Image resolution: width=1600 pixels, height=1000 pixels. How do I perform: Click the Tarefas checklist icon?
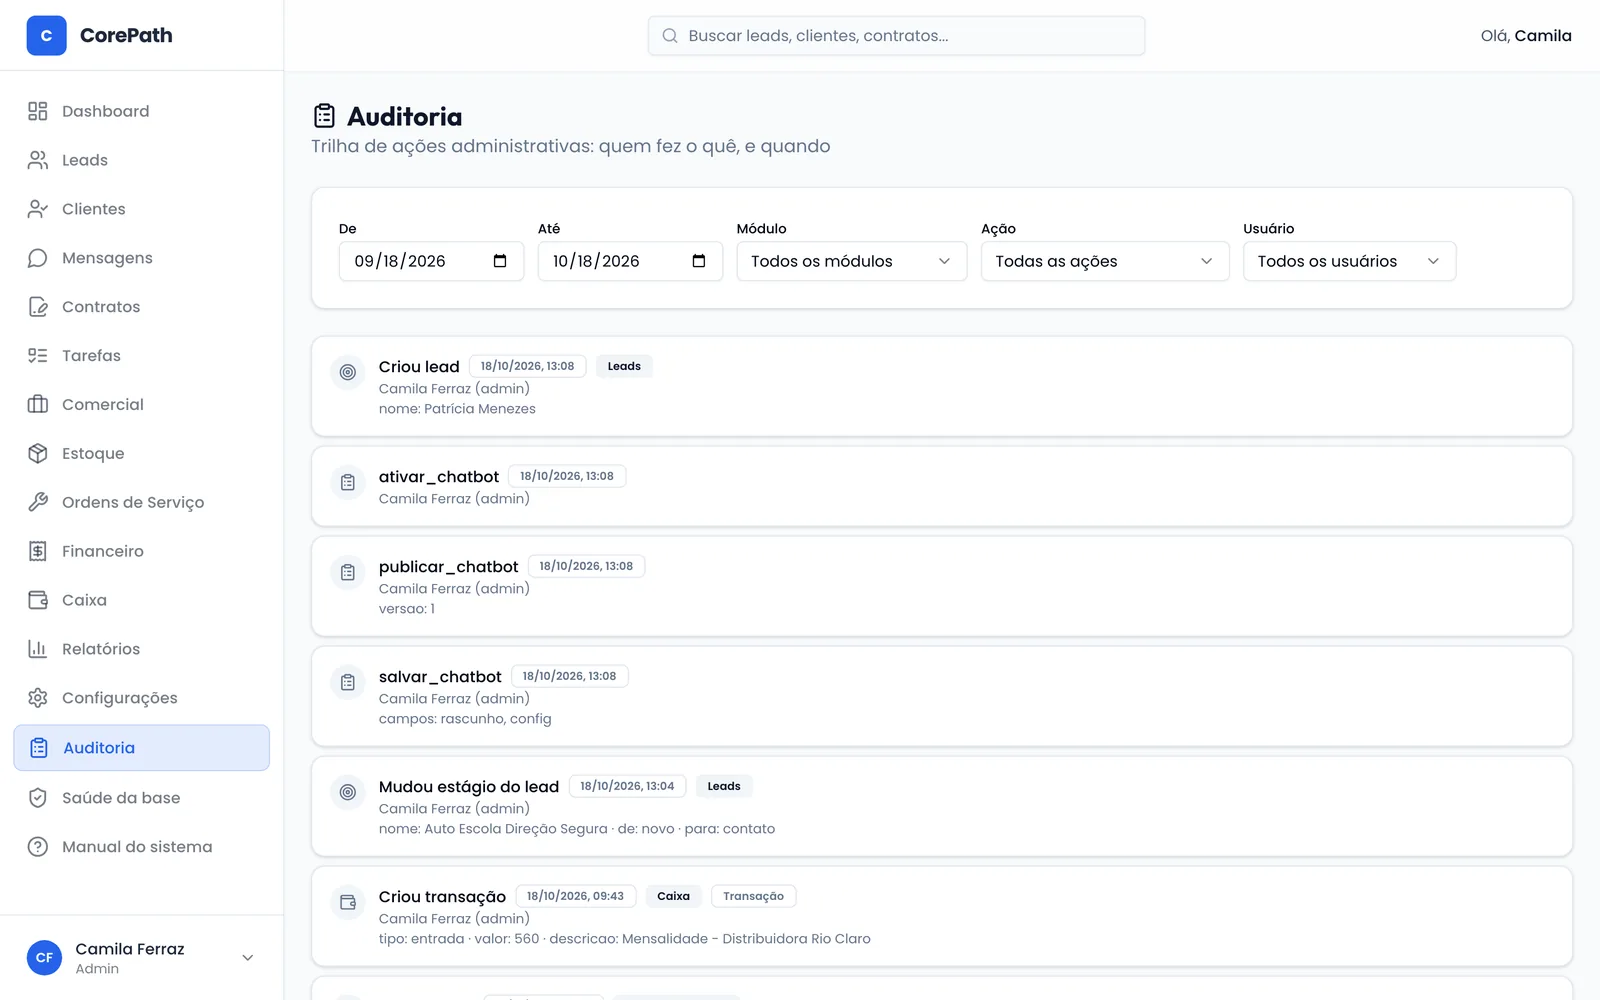click(38, 356)
